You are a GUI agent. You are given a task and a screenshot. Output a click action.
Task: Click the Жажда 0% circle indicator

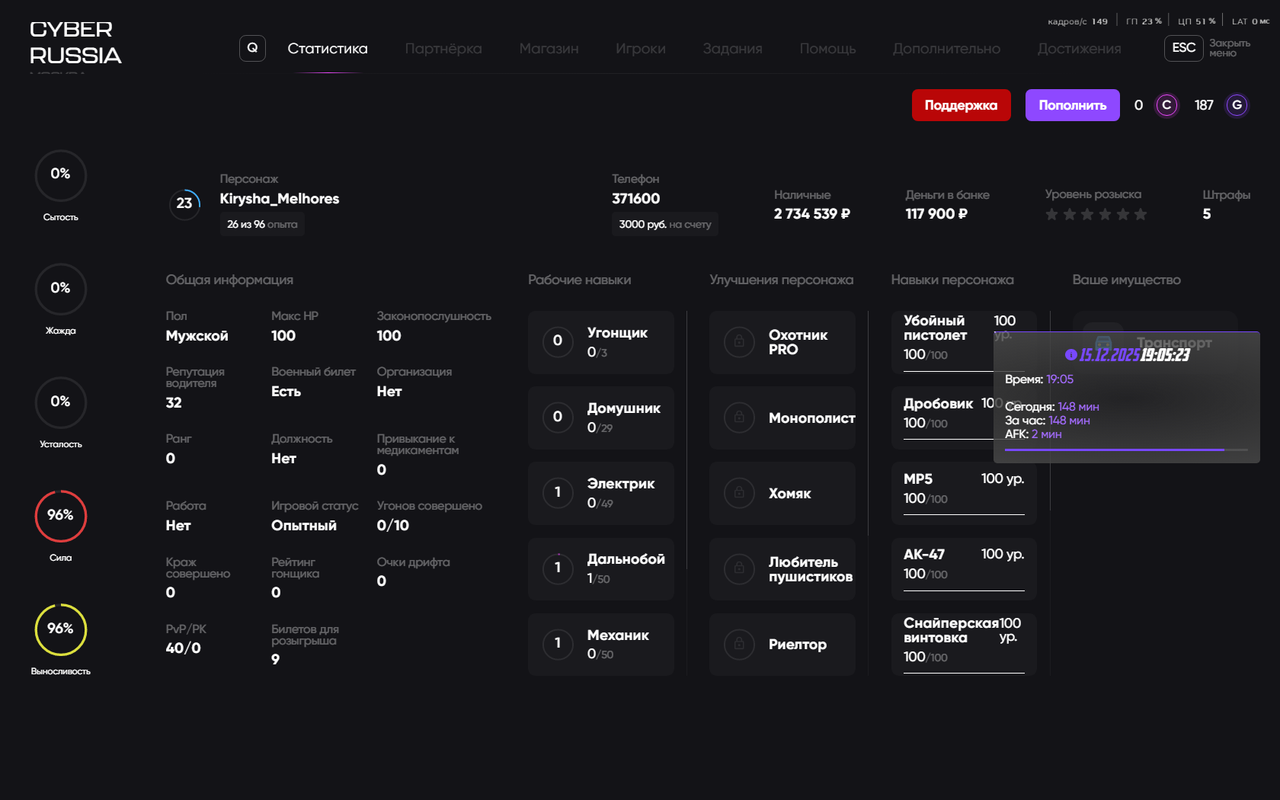pyautogui.click(x=61, y=289)
